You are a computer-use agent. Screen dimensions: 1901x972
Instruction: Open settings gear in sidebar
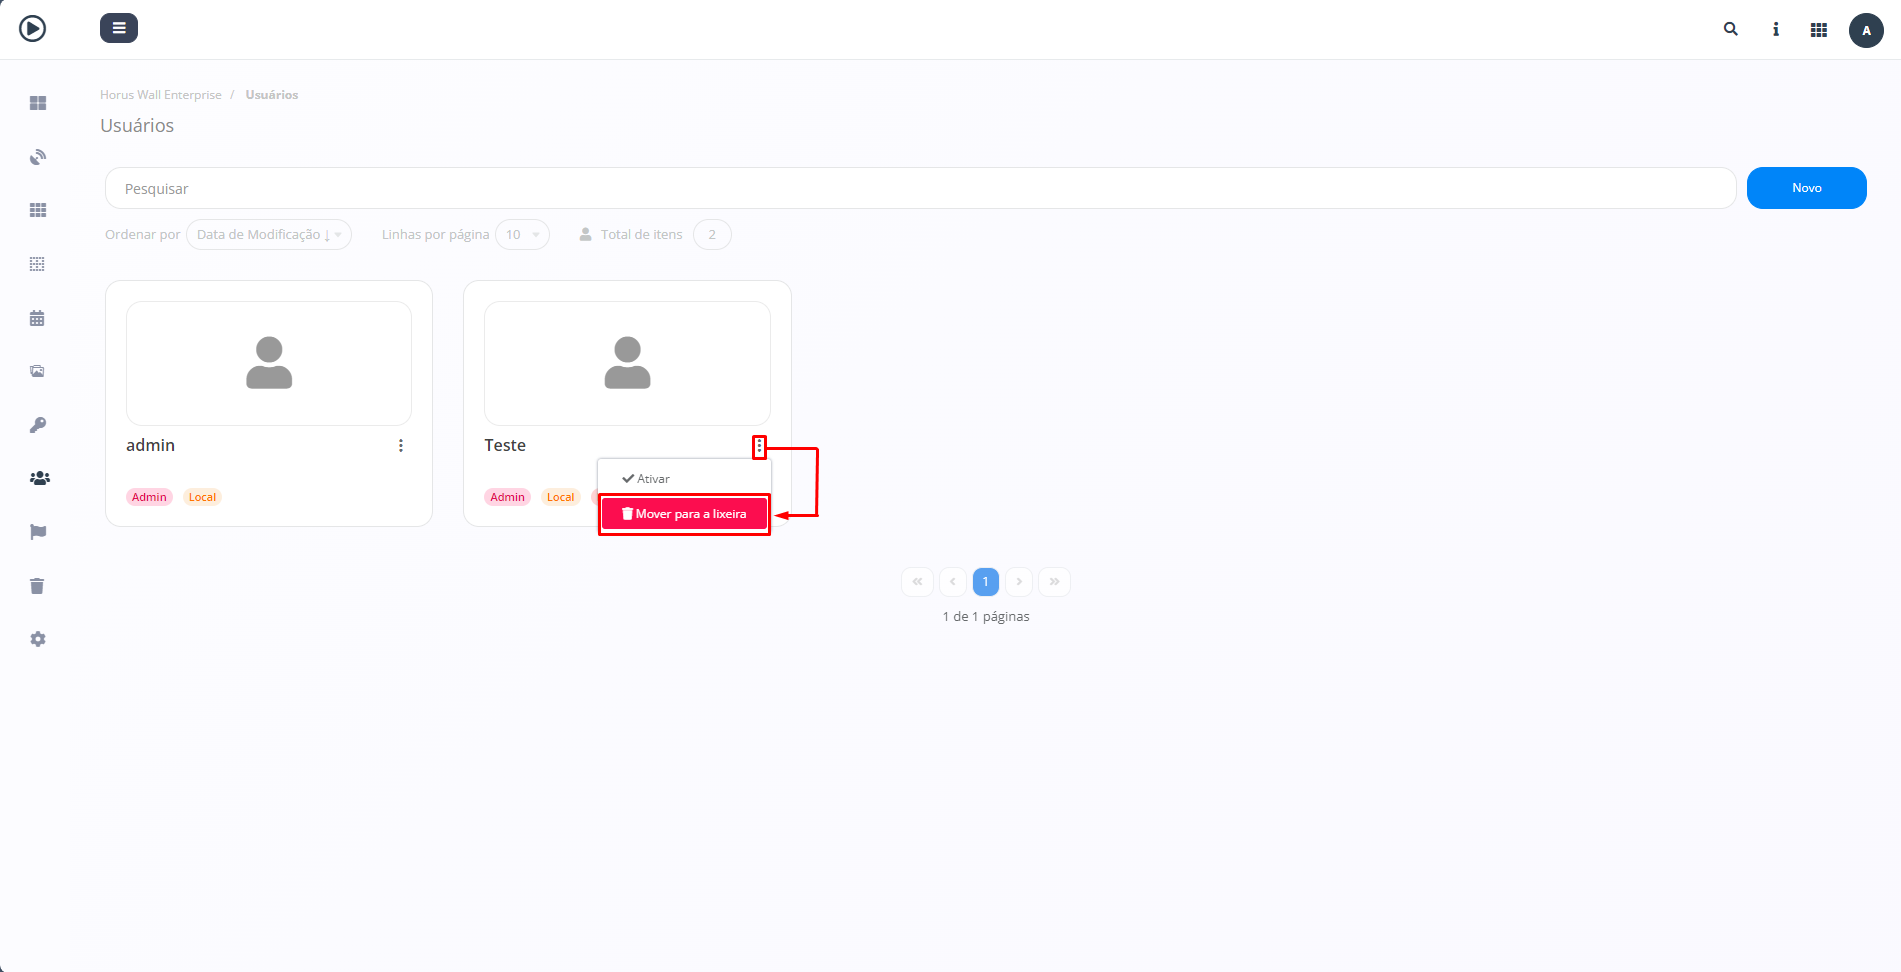point(38,639)
